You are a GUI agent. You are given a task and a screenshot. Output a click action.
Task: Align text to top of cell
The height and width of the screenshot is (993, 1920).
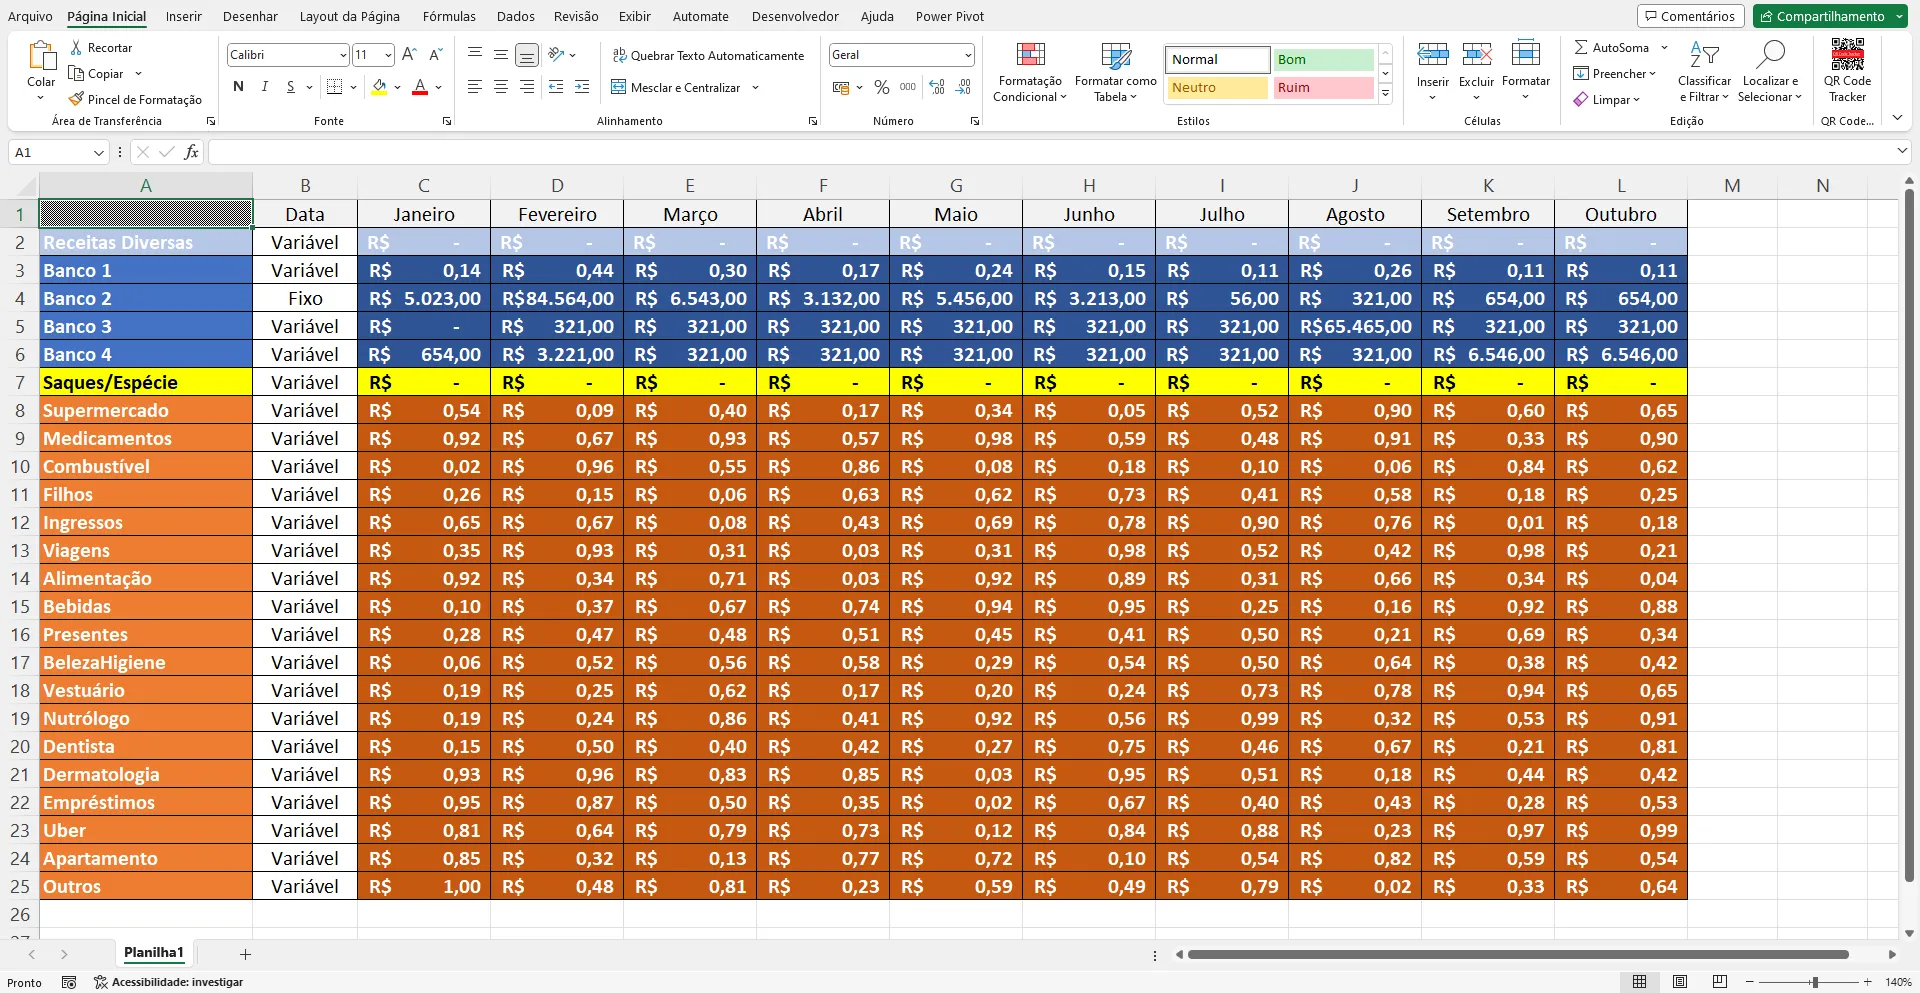(475, 54)
